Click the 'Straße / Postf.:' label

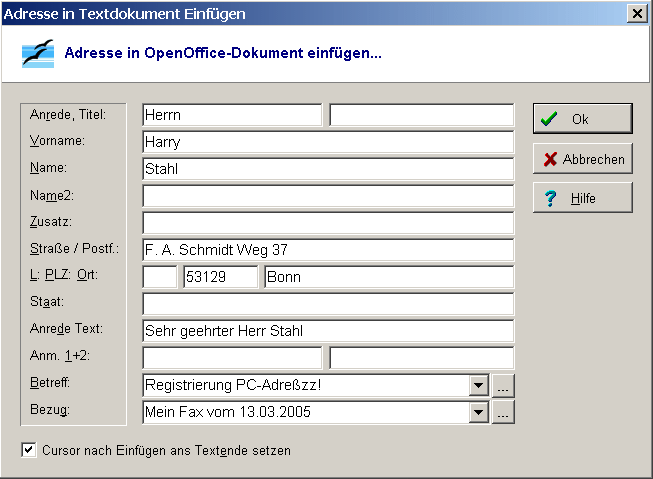point(74,249)
